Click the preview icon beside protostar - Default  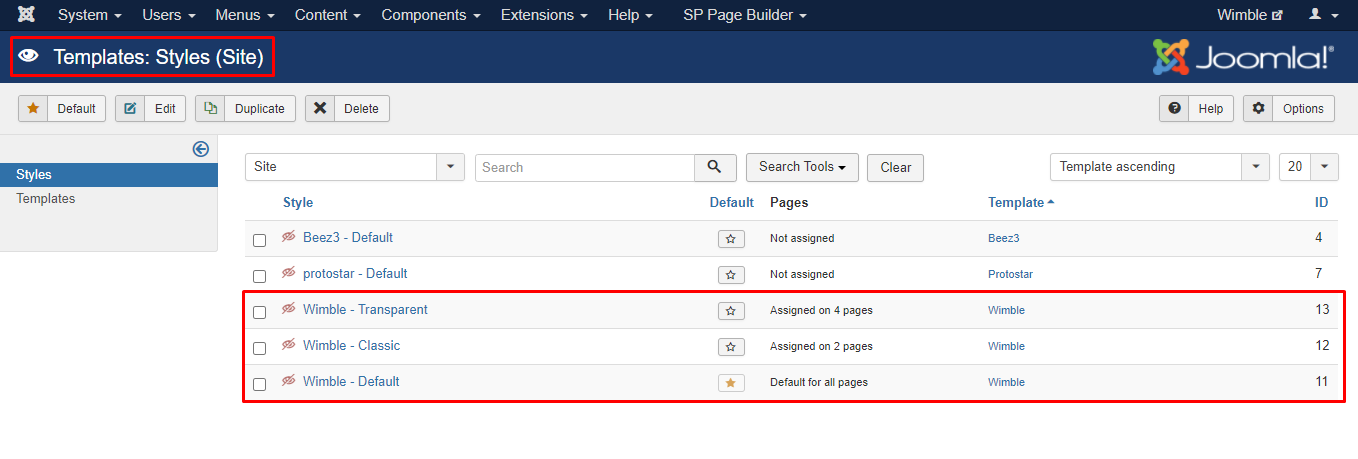pyautogui.click(x=289, y=274)
